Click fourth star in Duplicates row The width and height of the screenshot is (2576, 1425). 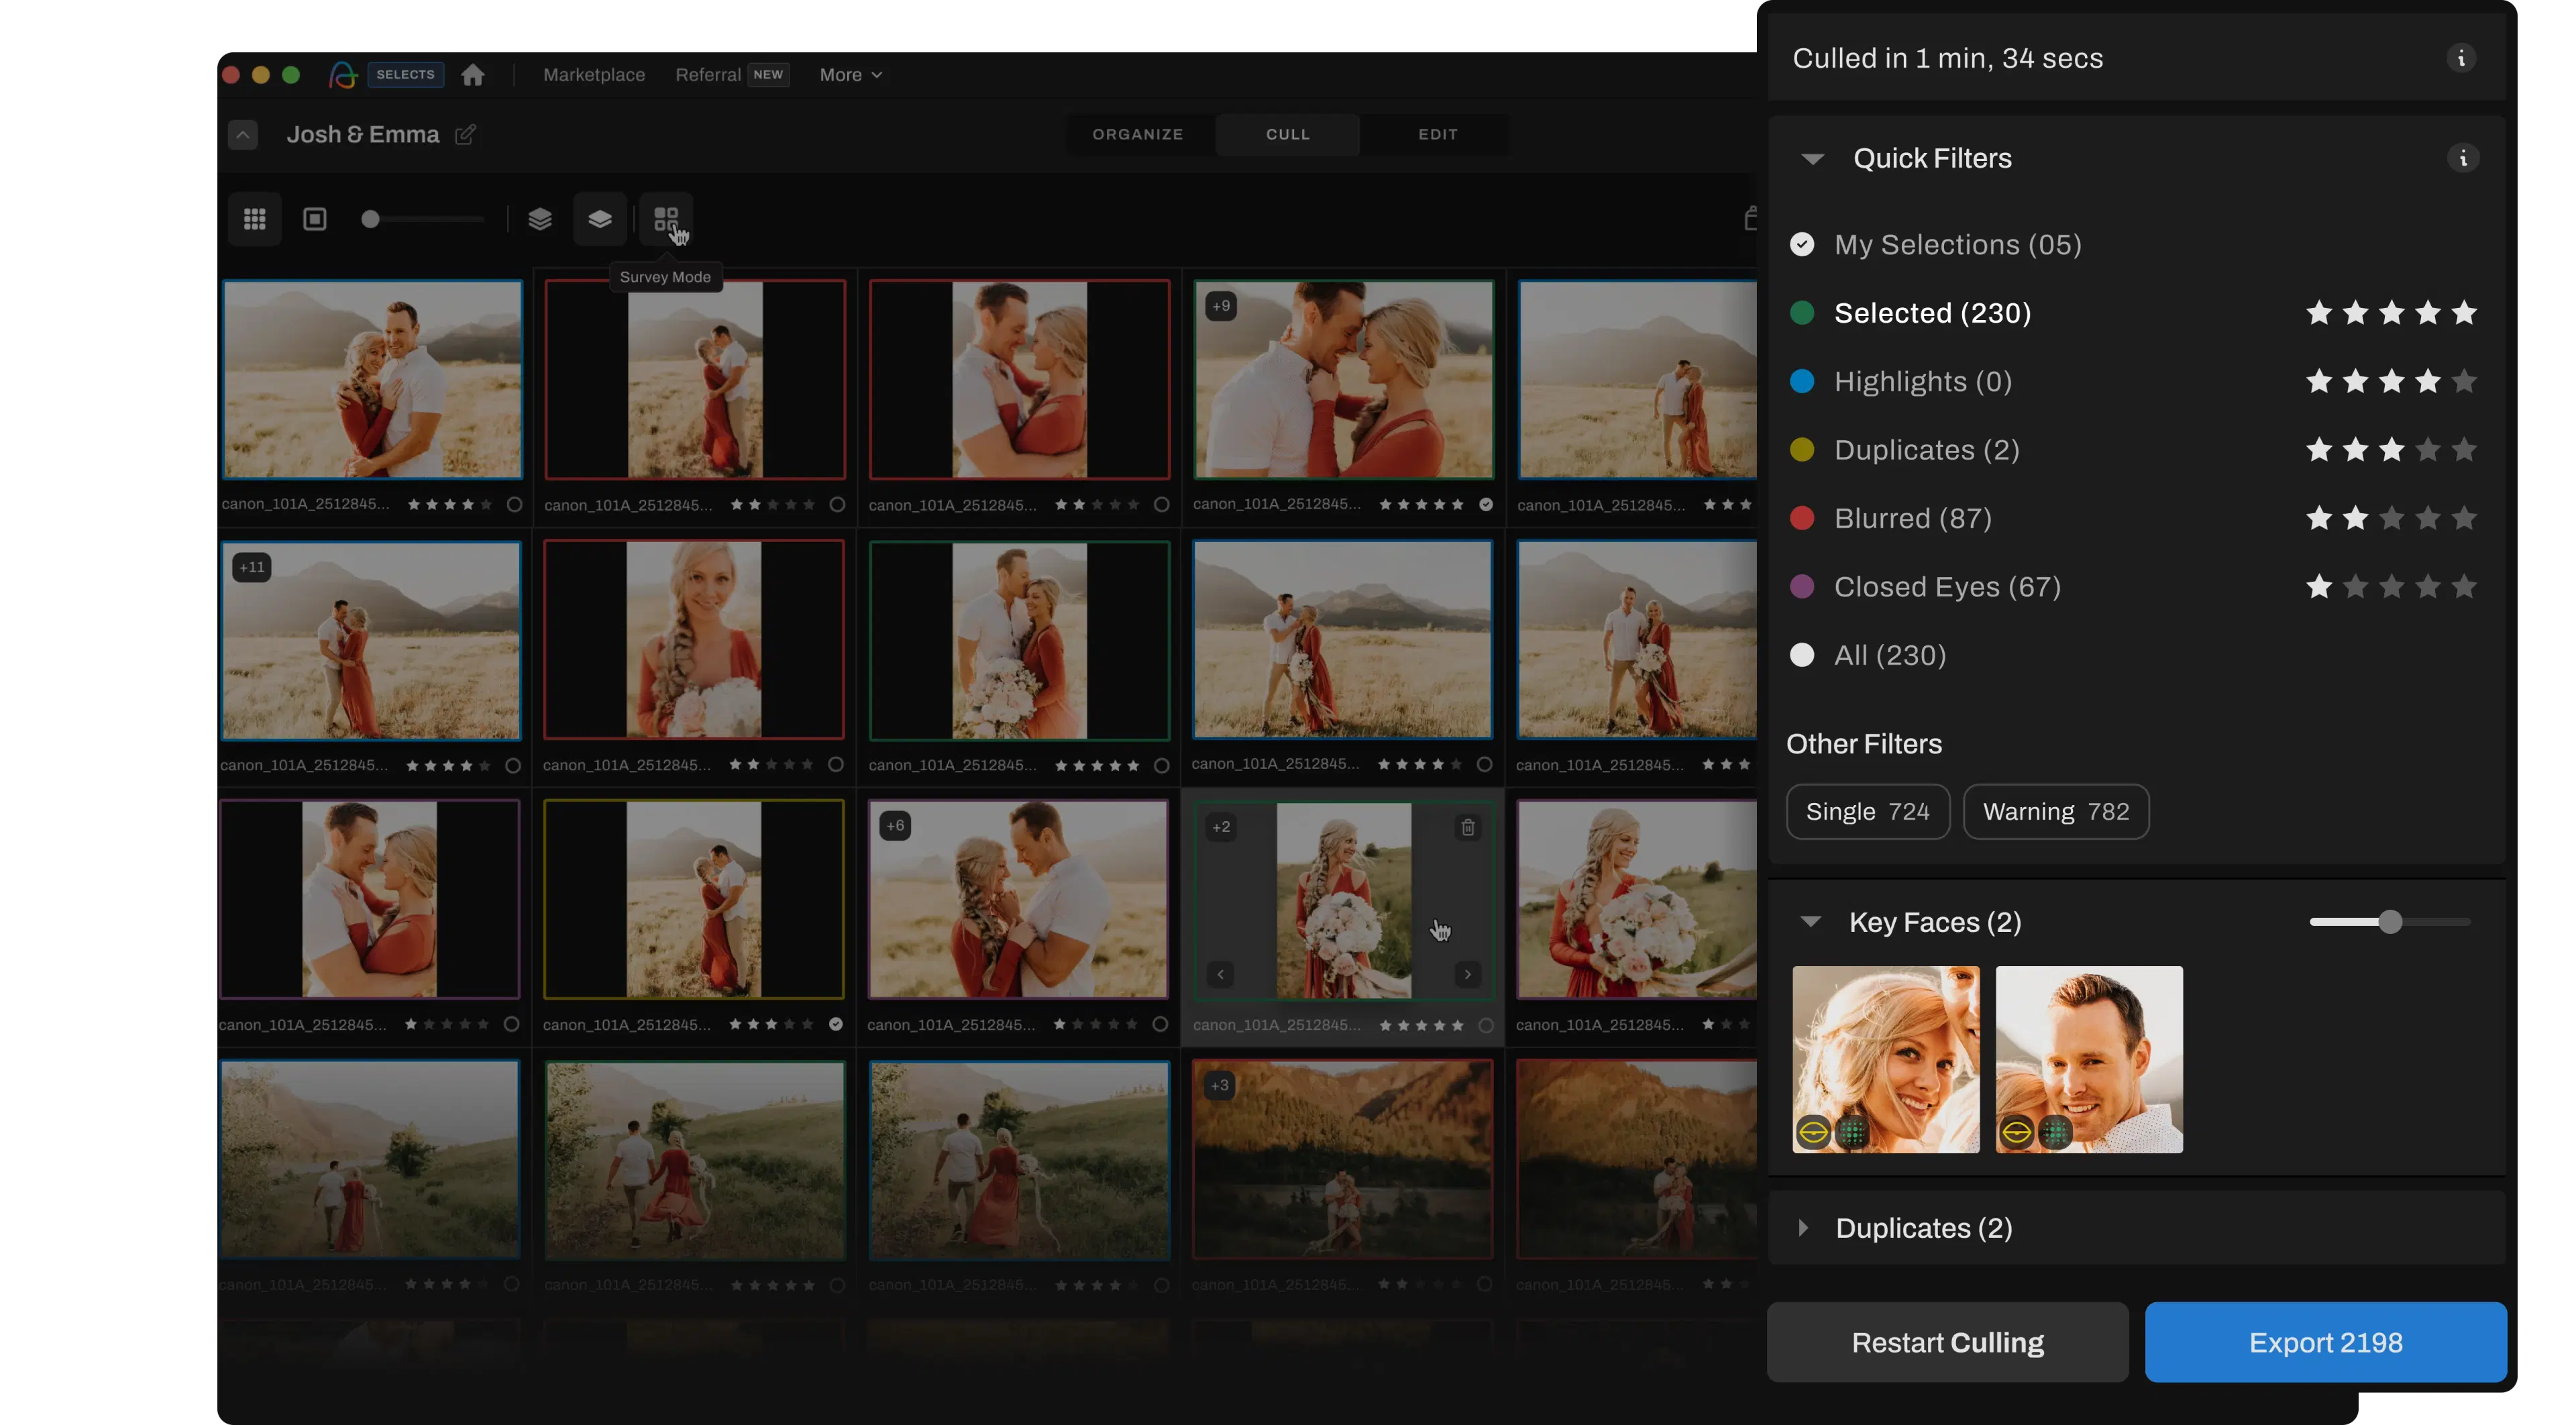point(2428,450)
